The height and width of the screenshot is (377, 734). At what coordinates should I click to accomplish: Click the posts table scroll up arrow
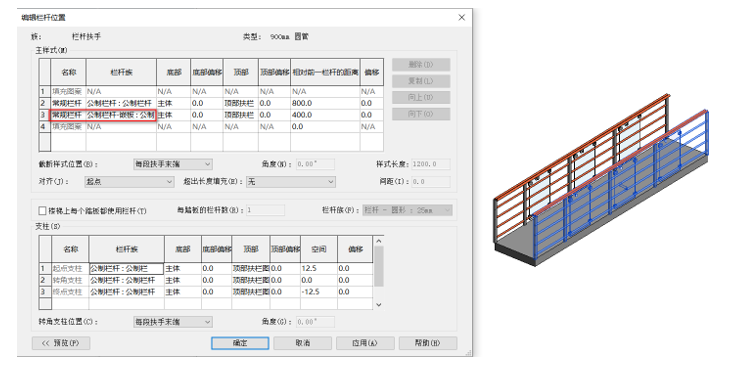pyautogui.click(x=379, y=241)
